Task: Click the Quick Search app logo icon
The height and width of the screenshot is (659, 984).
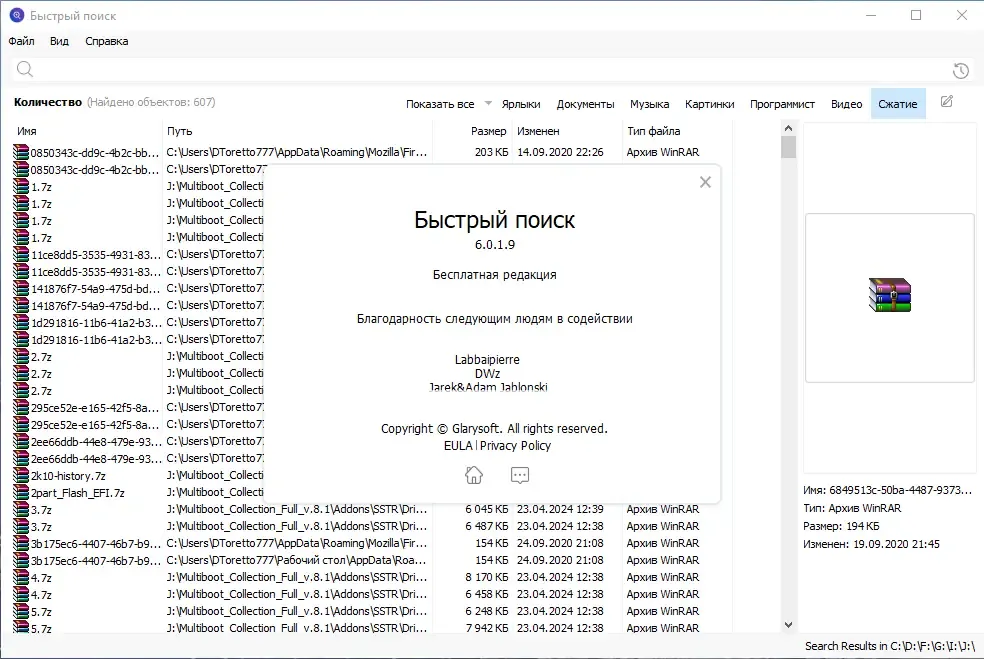Action: tap(17, 16)
